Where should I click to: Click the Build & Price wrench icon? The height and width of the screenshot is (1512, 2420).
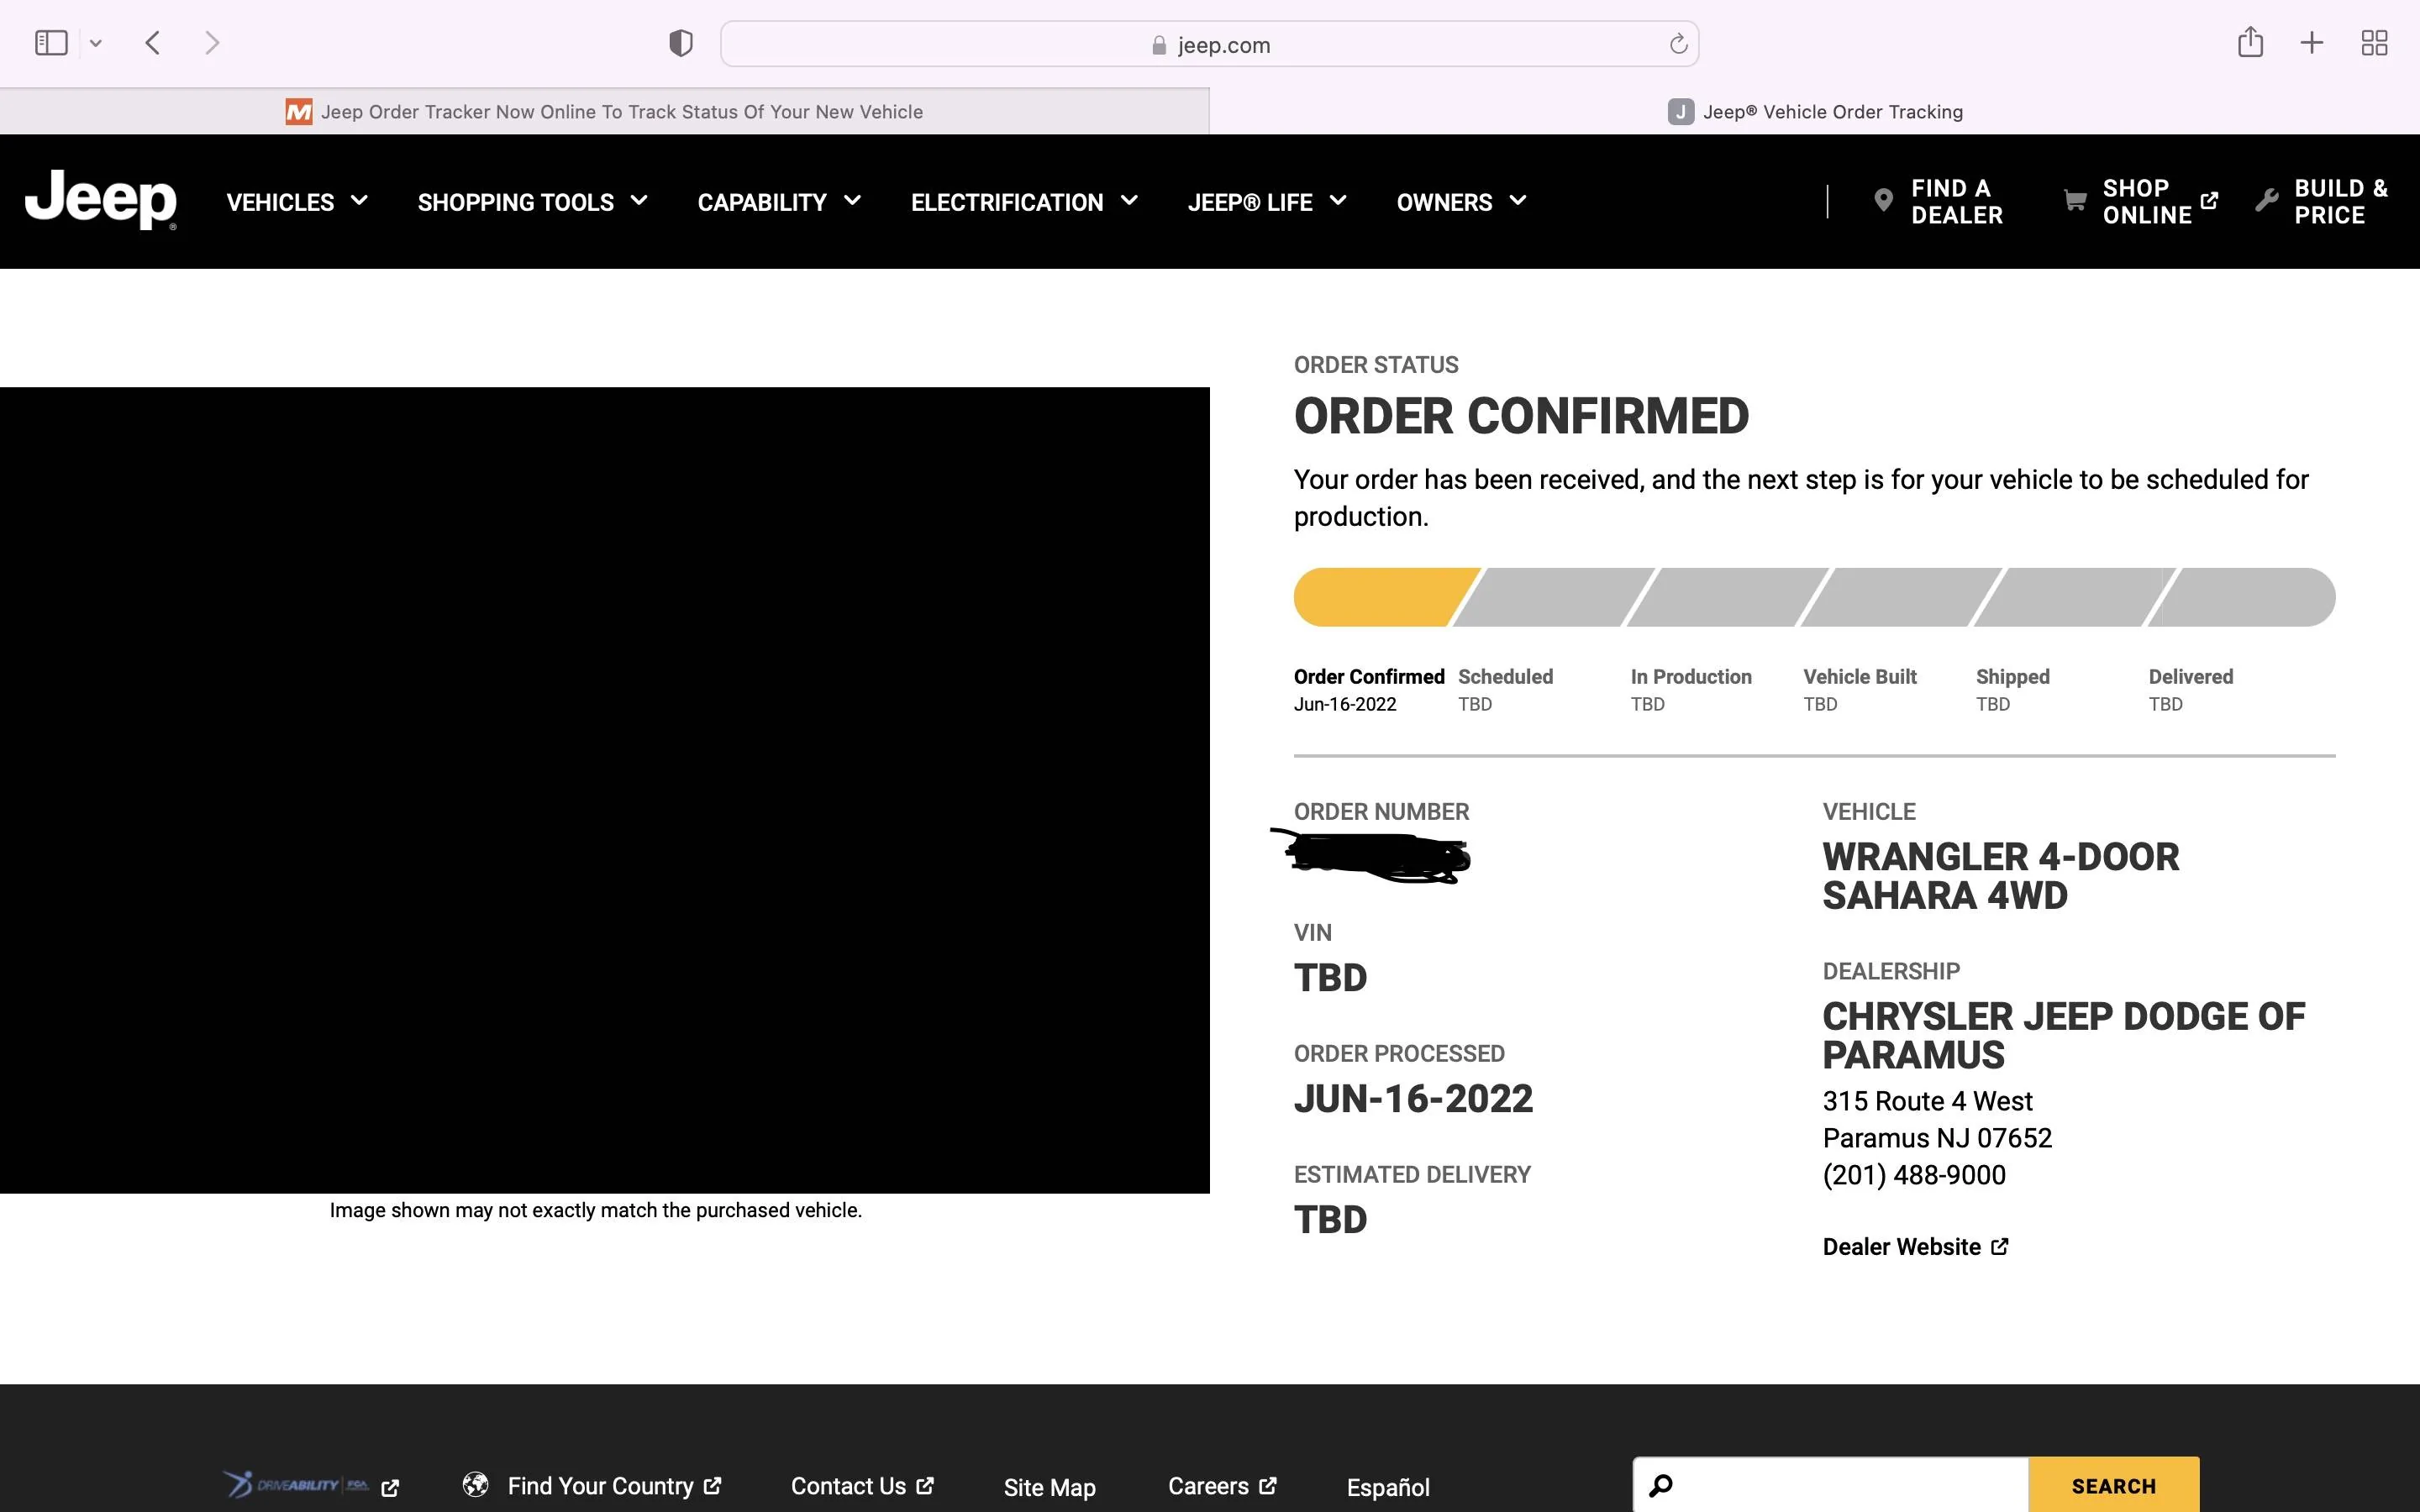[x=2267, y=201]
